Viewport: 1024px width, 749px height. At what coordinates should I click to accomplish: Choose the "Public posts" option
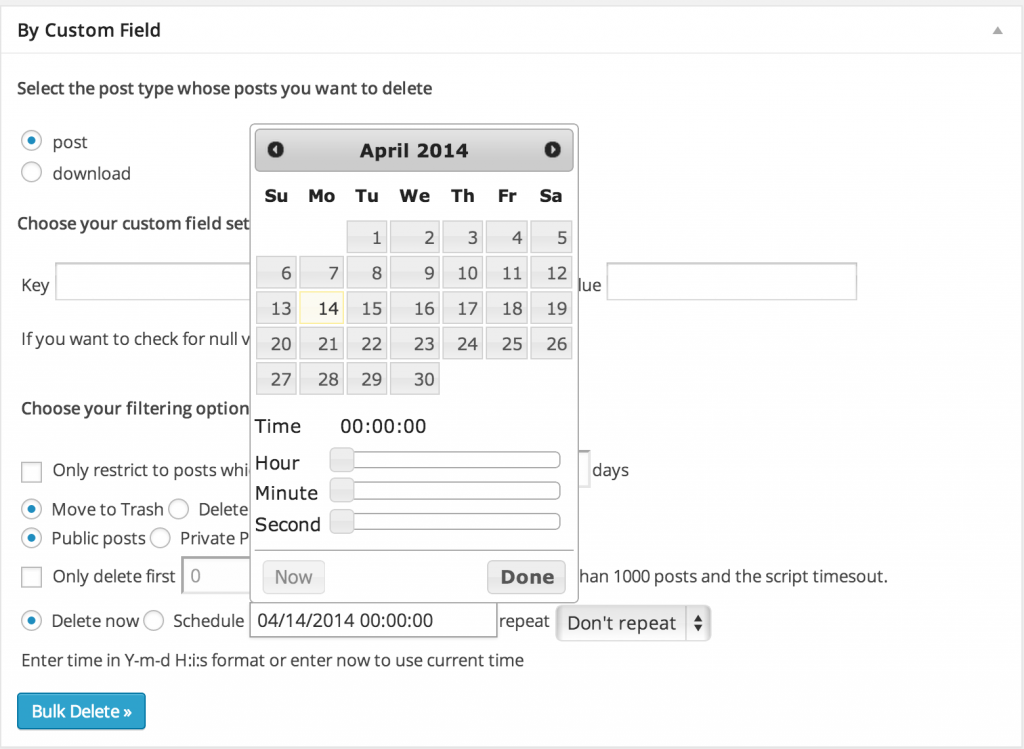pyautogui.click(x=31, y=538)
